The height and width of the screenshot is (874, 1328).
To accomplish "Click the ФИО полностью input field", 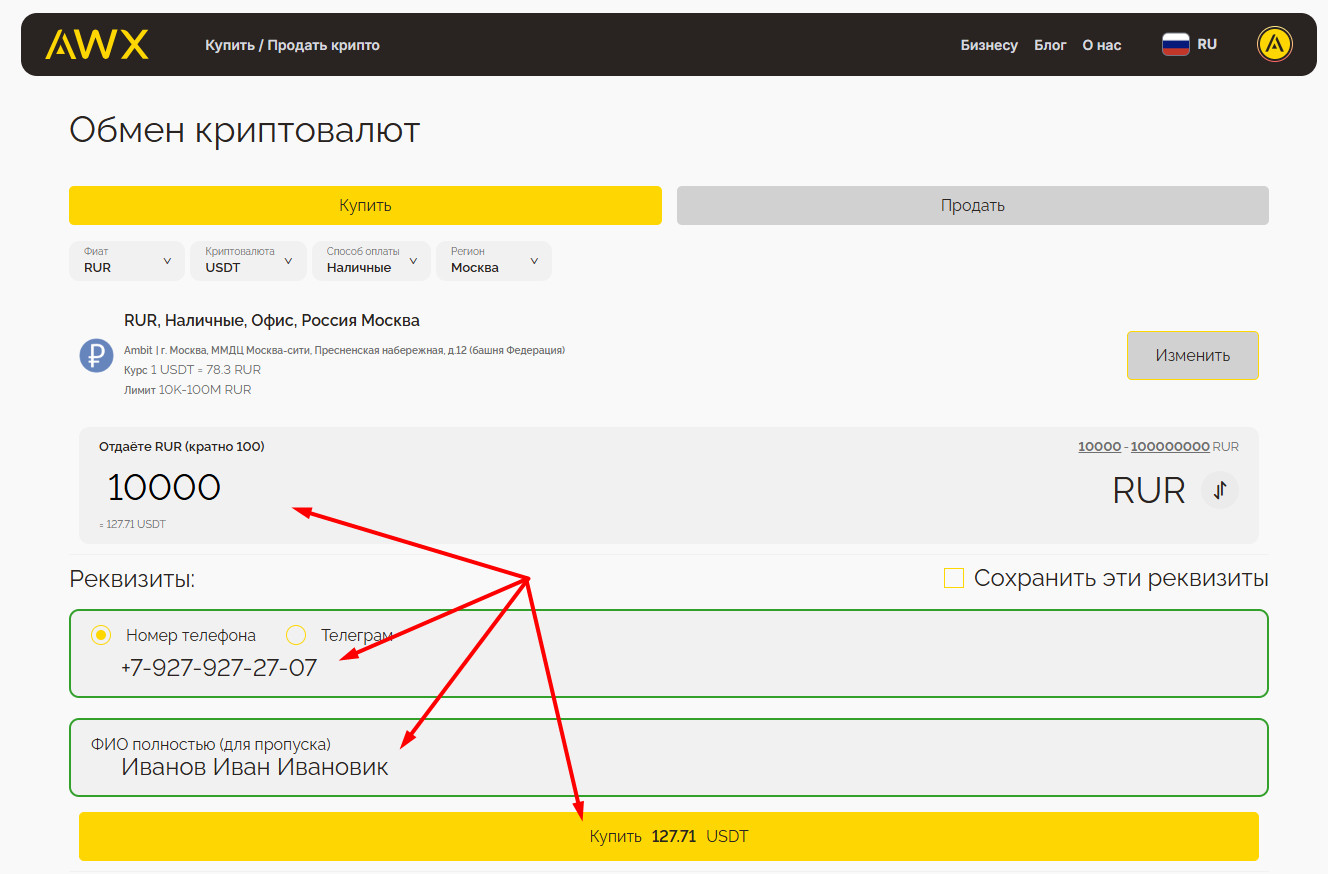I will click(x=668, y=767).
